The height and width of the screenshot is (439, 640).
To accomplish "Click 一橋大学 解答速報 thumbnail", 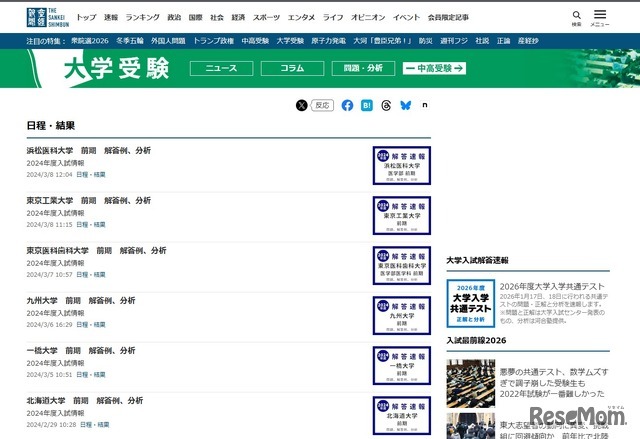I will point(402,366).
